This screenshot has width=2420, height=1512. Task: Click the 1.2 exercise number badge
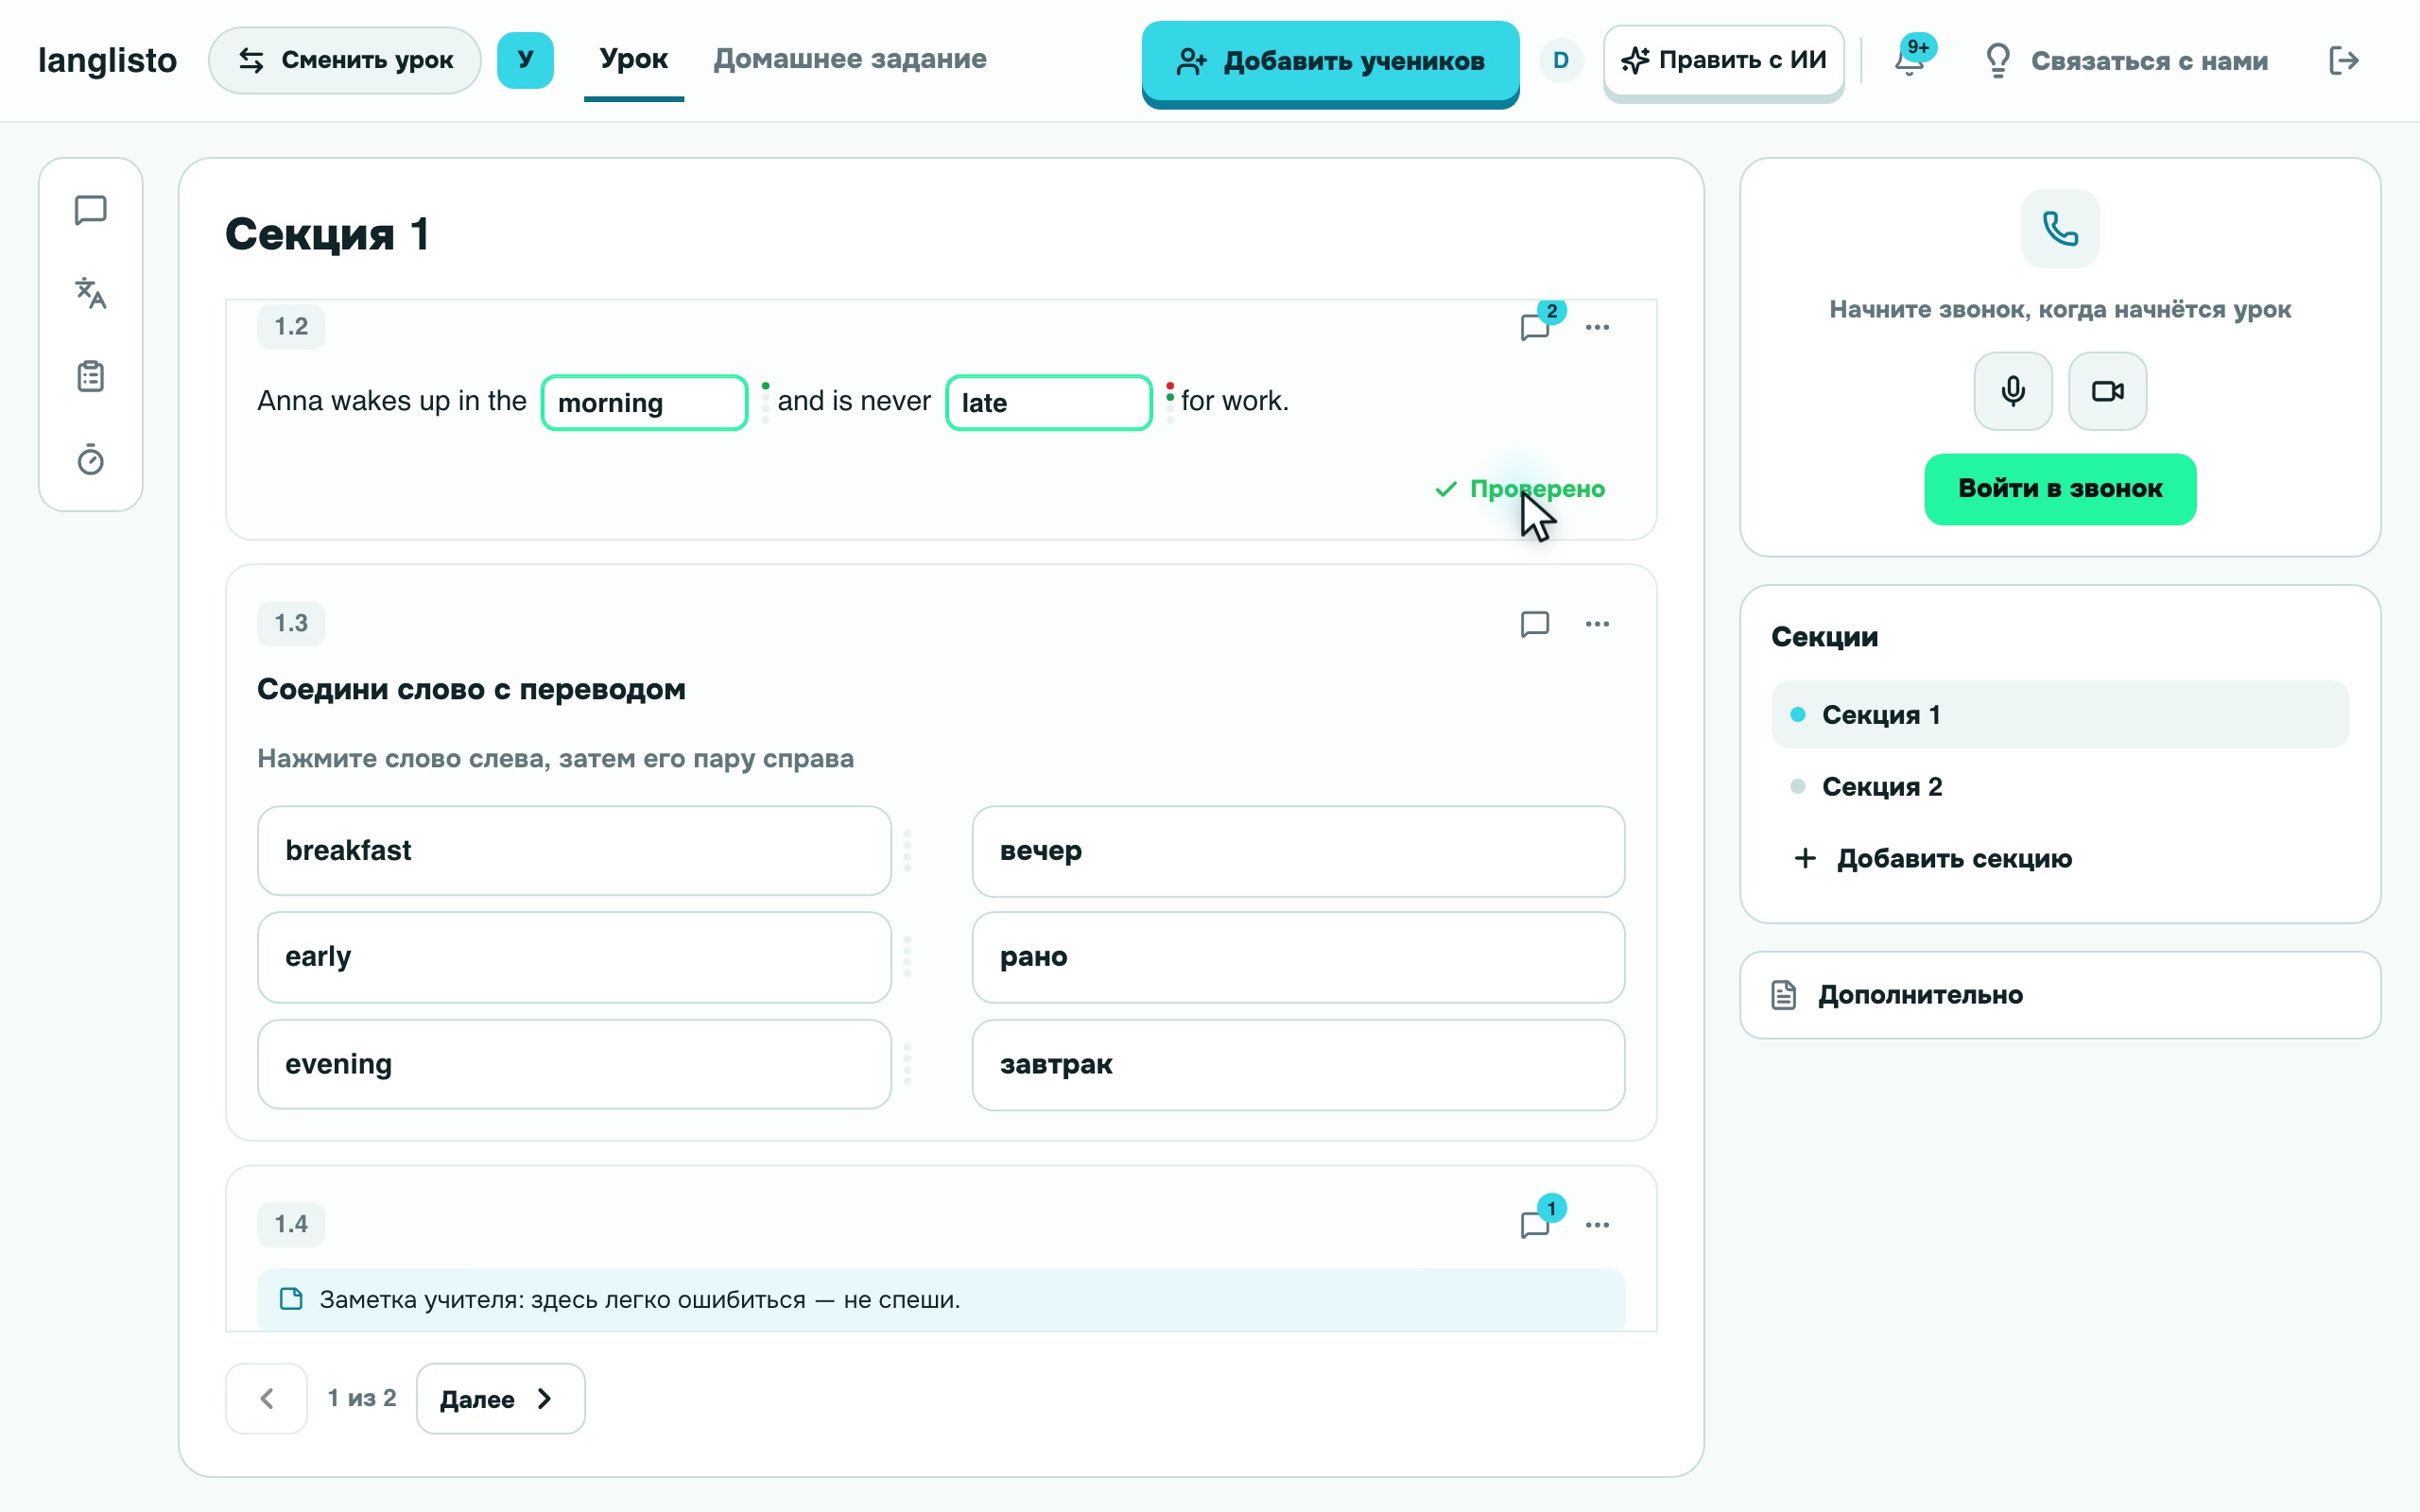click(x=291, y=326)
